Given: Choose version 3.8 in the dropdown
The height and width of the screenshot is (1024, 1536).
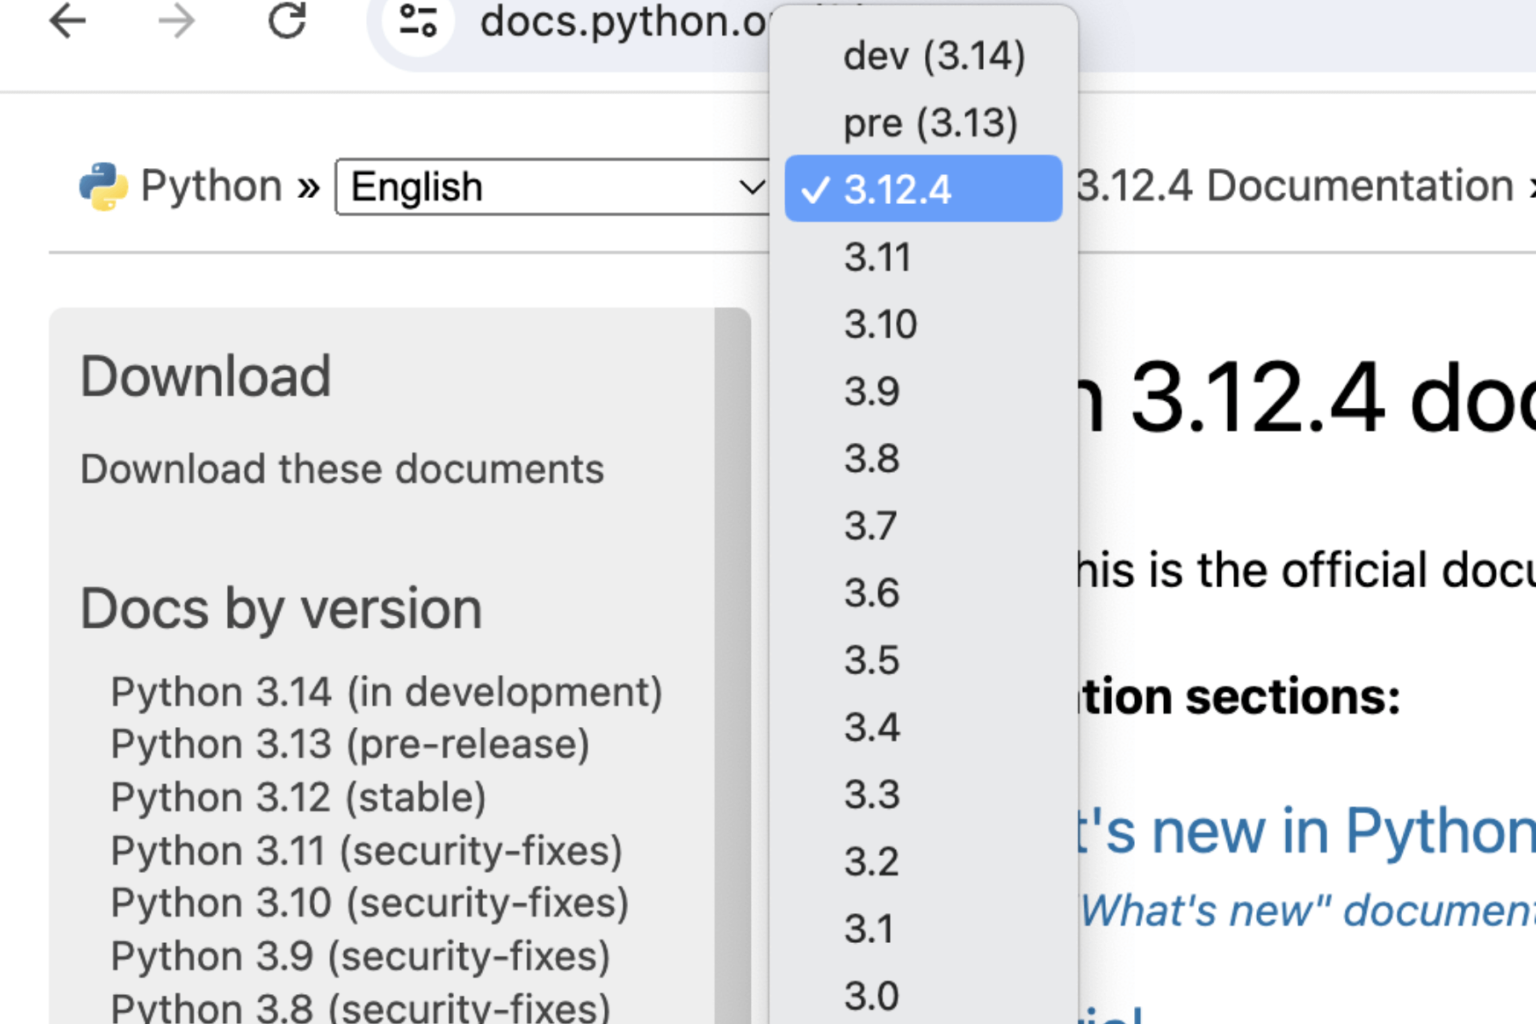Looking at the screenshot, I should [872, 459].
